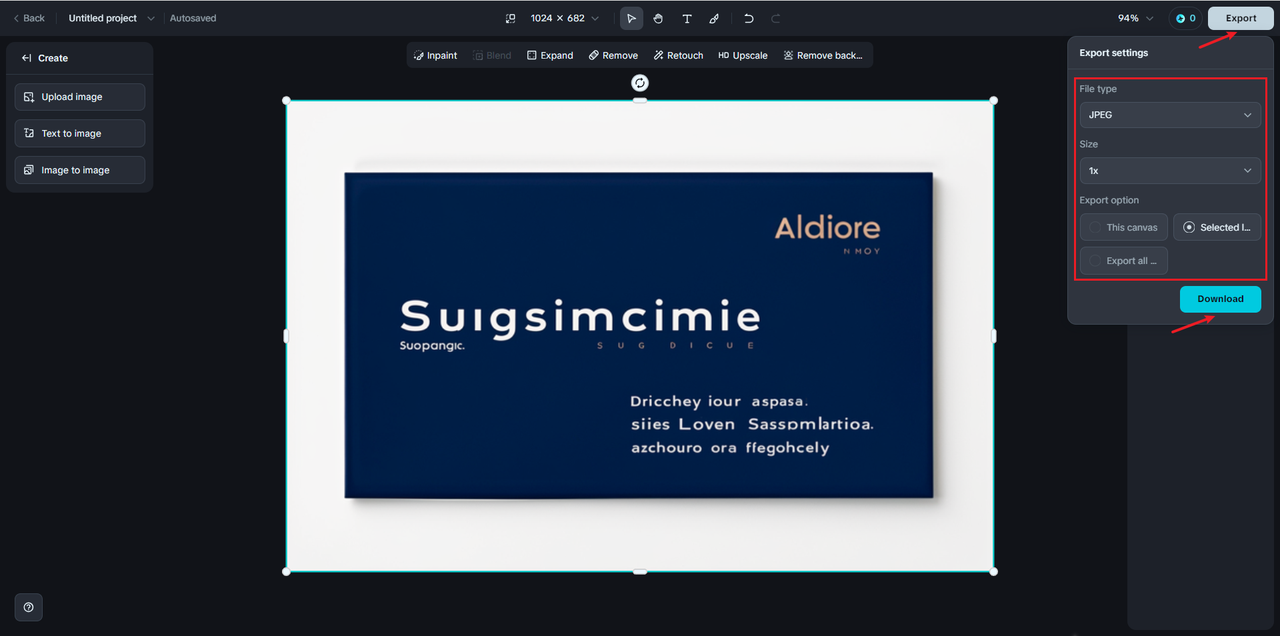The image size is (1280, 636).
Task: Go back using the Back arrow
Action: (29, 18)
